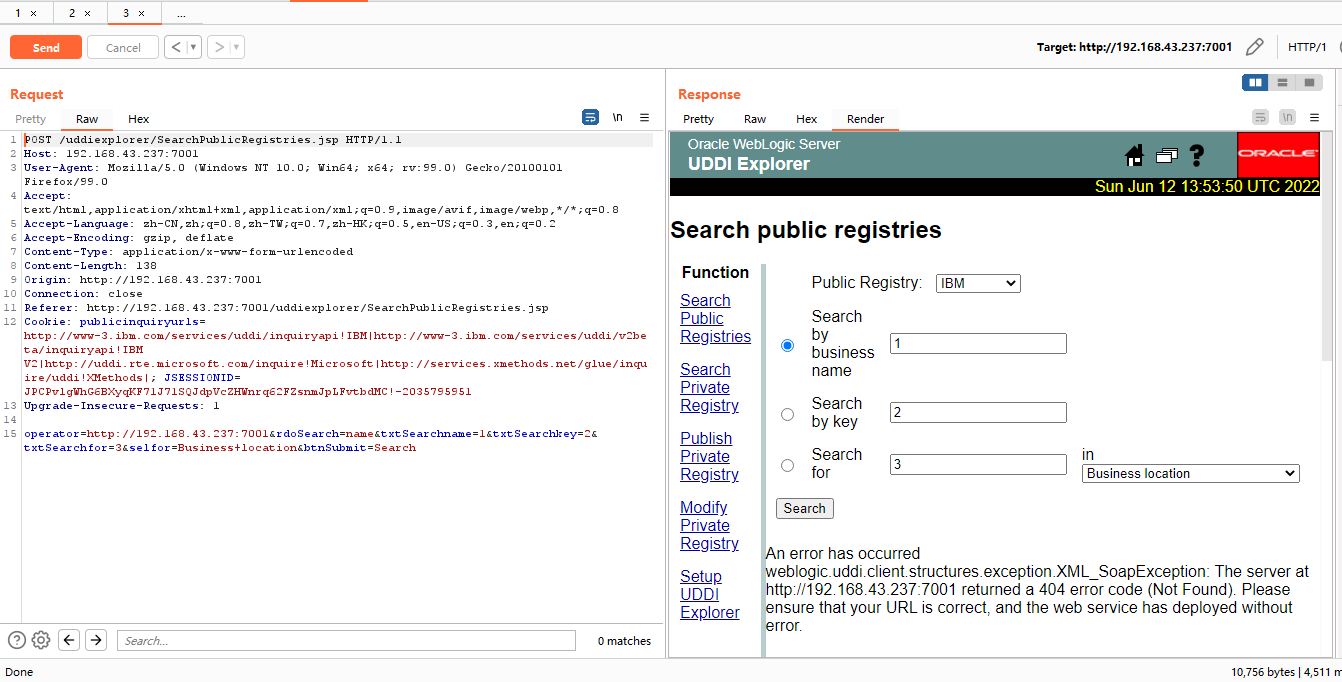The width and height of the screenshot is (1342, 682).
Task: Close Repeater tab 1
Action: click(33, 13)
